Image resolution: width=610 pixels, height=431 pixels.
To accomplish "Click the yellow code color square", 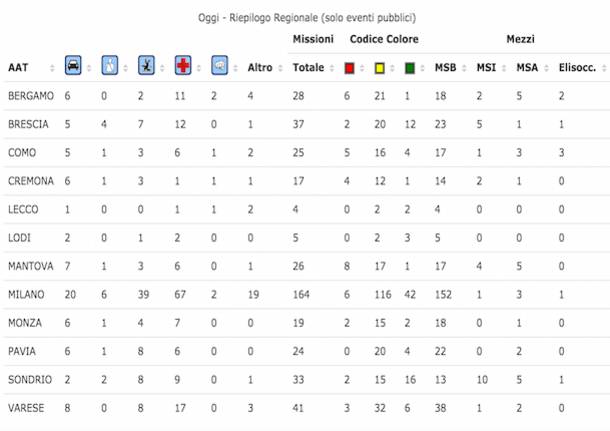I will 379,68.
